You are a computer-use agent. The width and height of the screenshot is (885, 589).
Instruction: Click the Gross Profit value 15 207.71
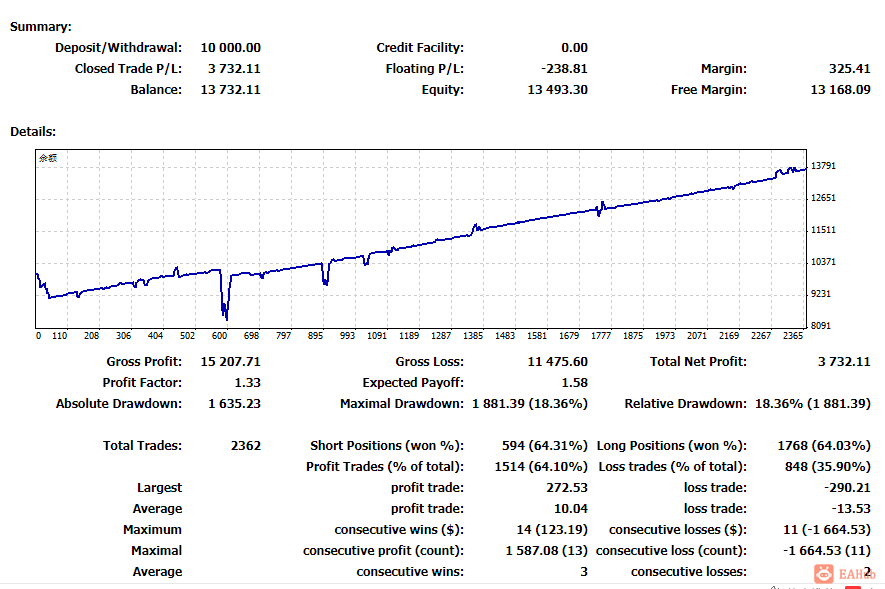point(230,362)
